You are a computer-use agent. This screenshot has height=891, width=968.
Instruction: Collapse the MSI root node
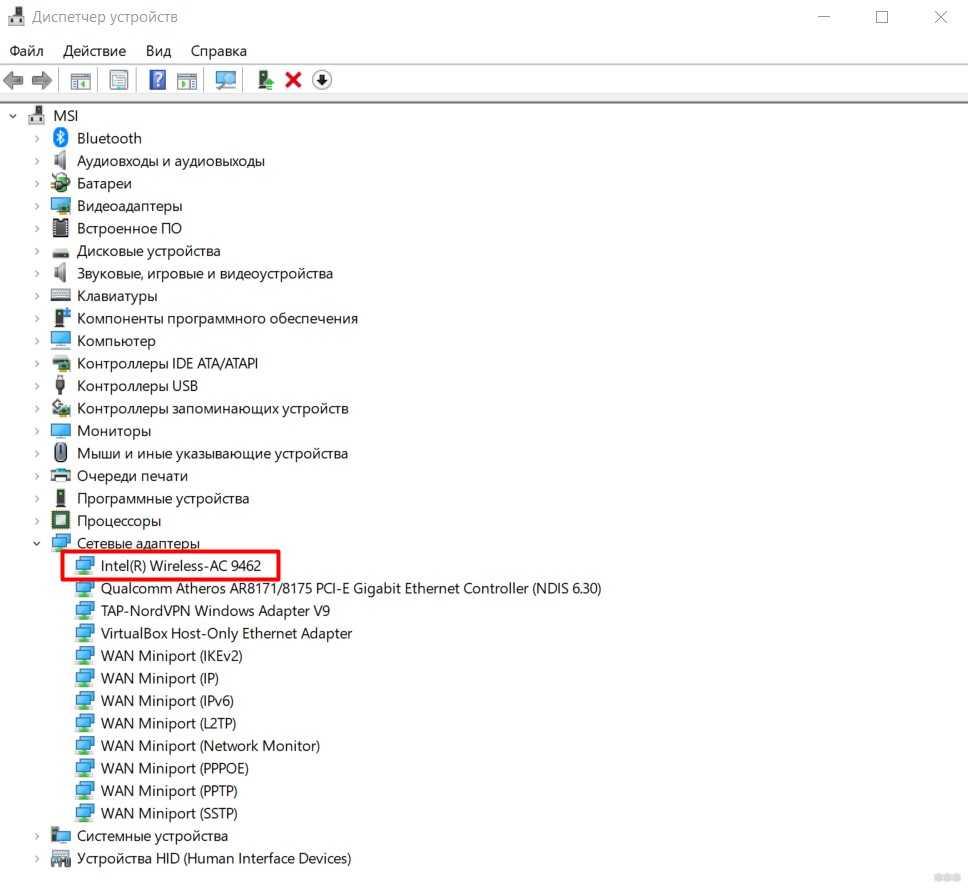pyautogui.click(x=13, y=116)
